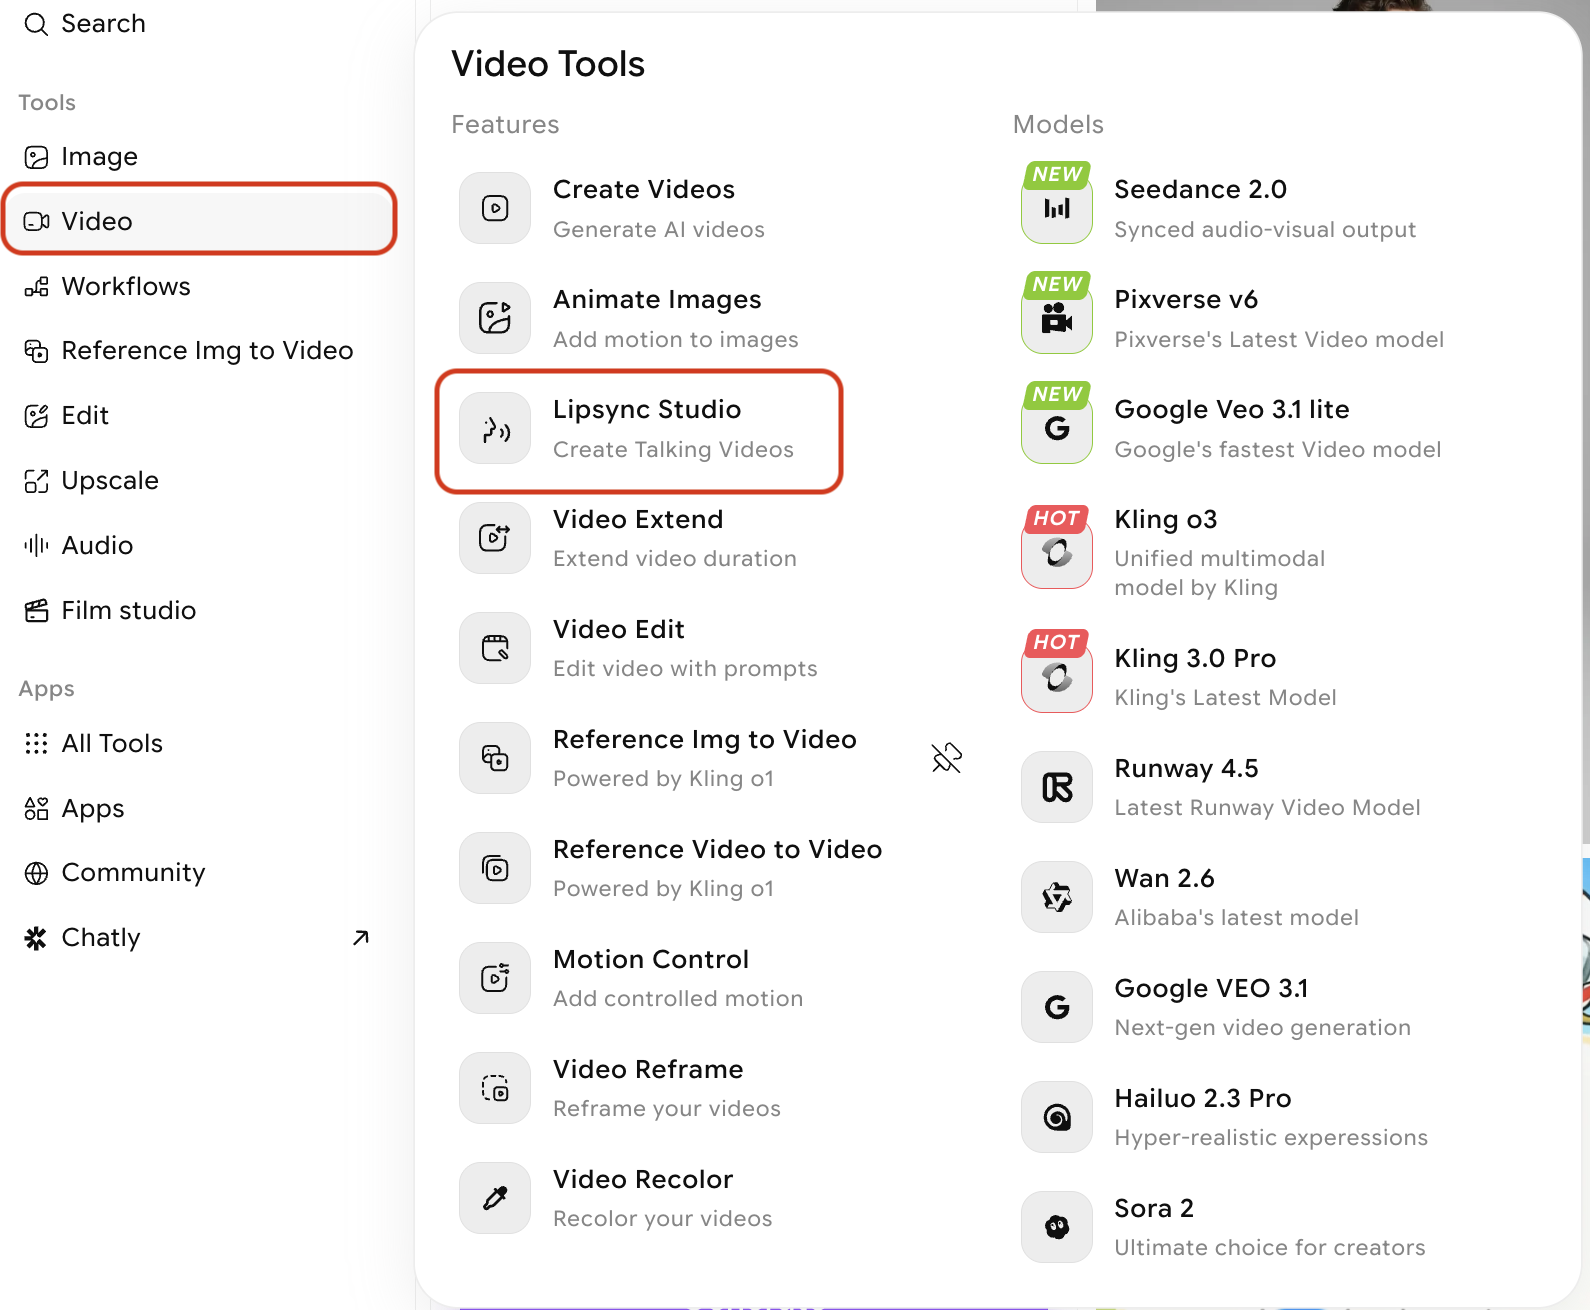This screenshot has width=1590, height=1310.
Task: Click 'Alibaba's latest model' description text
Action: (x=1237, y=918)
